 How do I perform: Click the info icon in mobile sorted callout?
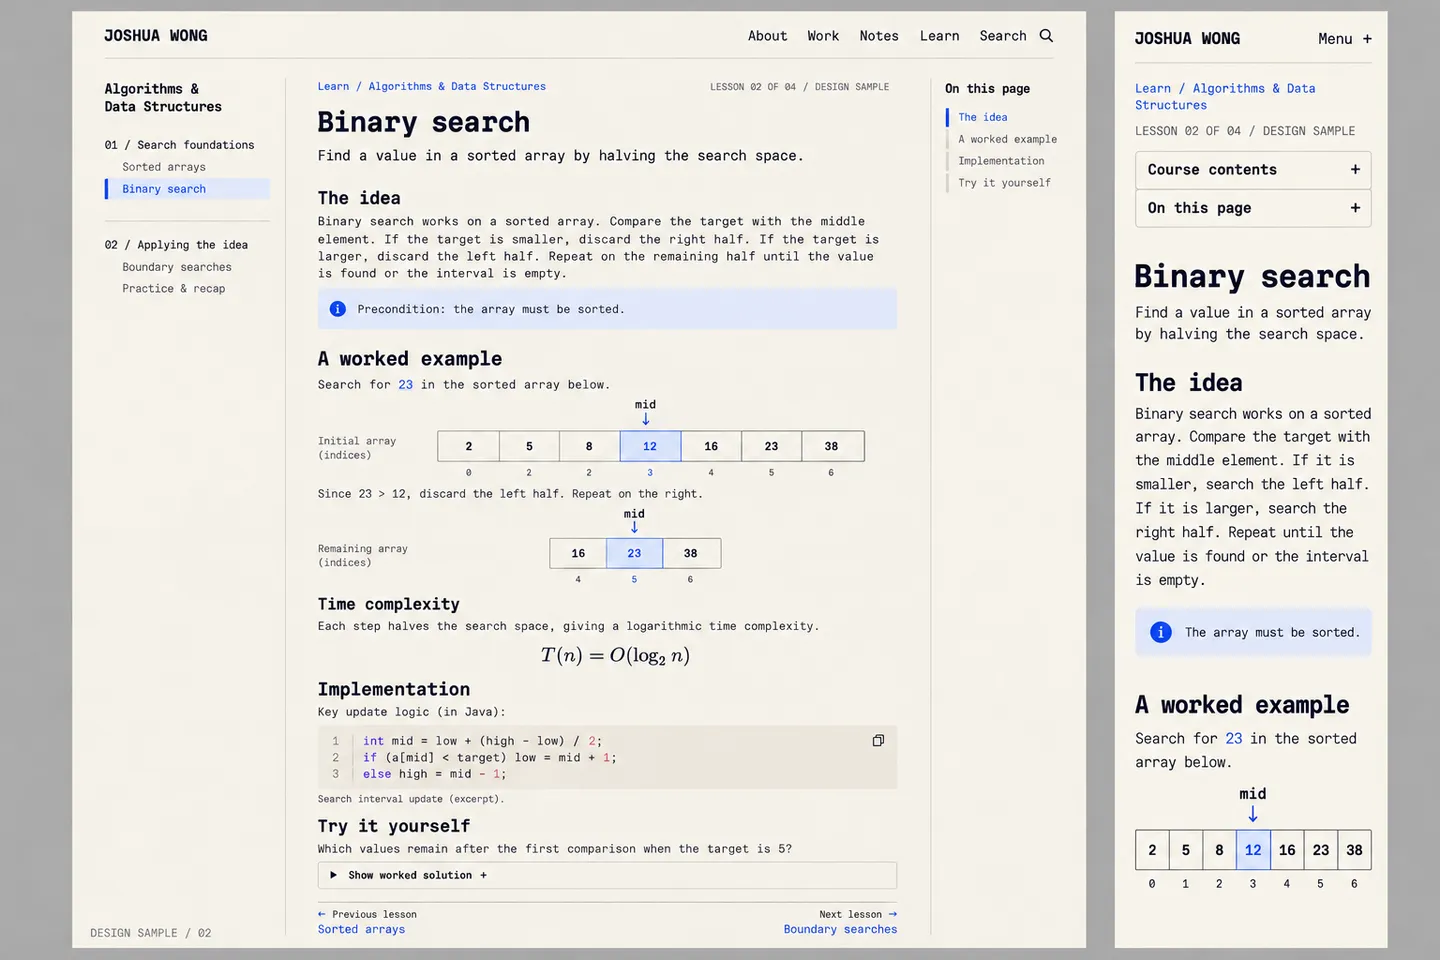coord(1160,632)
